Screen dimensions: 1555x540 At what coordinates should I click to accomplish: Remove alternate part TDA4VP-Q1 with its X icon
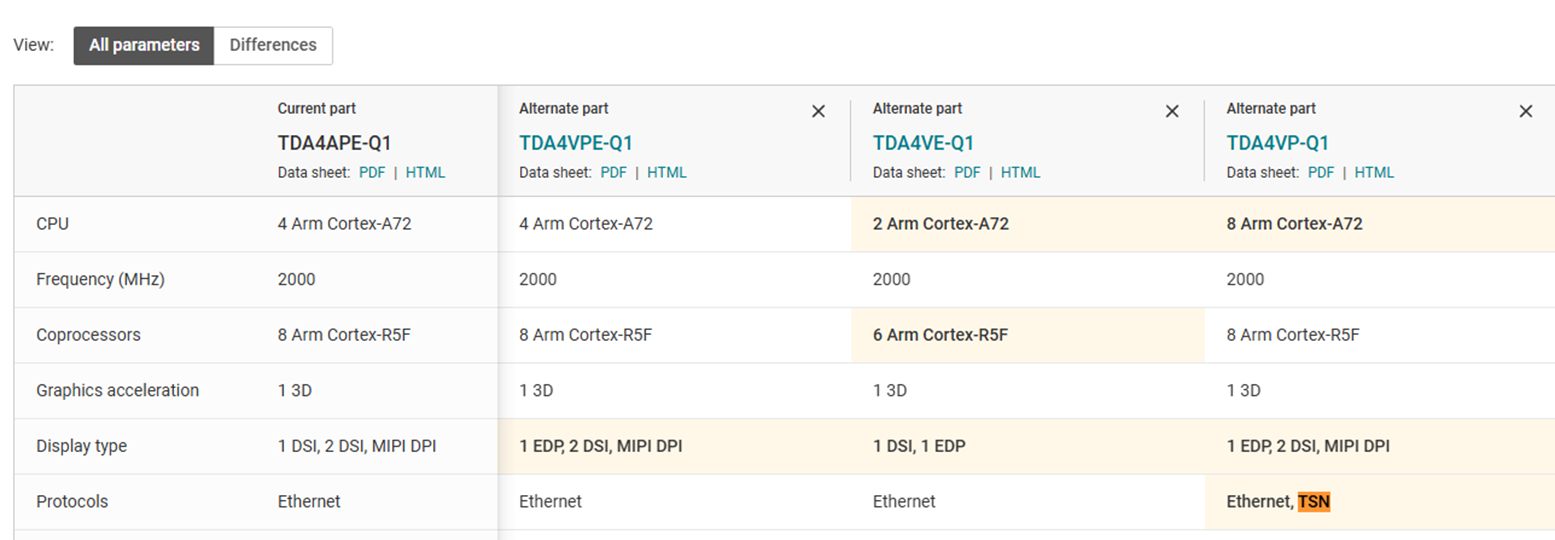[1526, 112]
